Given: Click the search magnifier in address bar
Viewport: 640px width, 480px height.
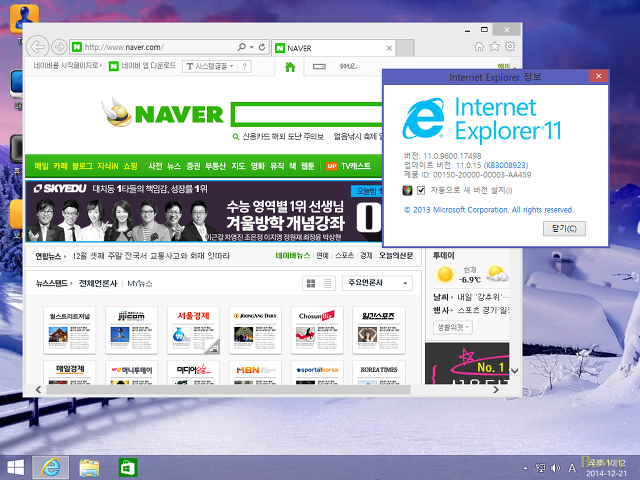Looking at the screenshot, I should click(x=242, y=47).
